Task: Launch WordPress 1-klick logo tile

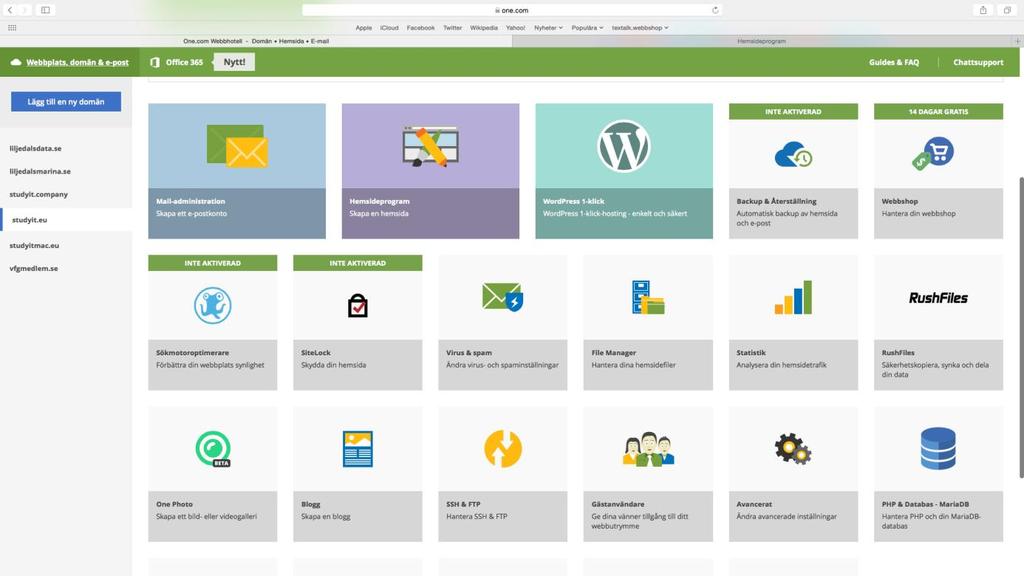Action: pos(624,146)
